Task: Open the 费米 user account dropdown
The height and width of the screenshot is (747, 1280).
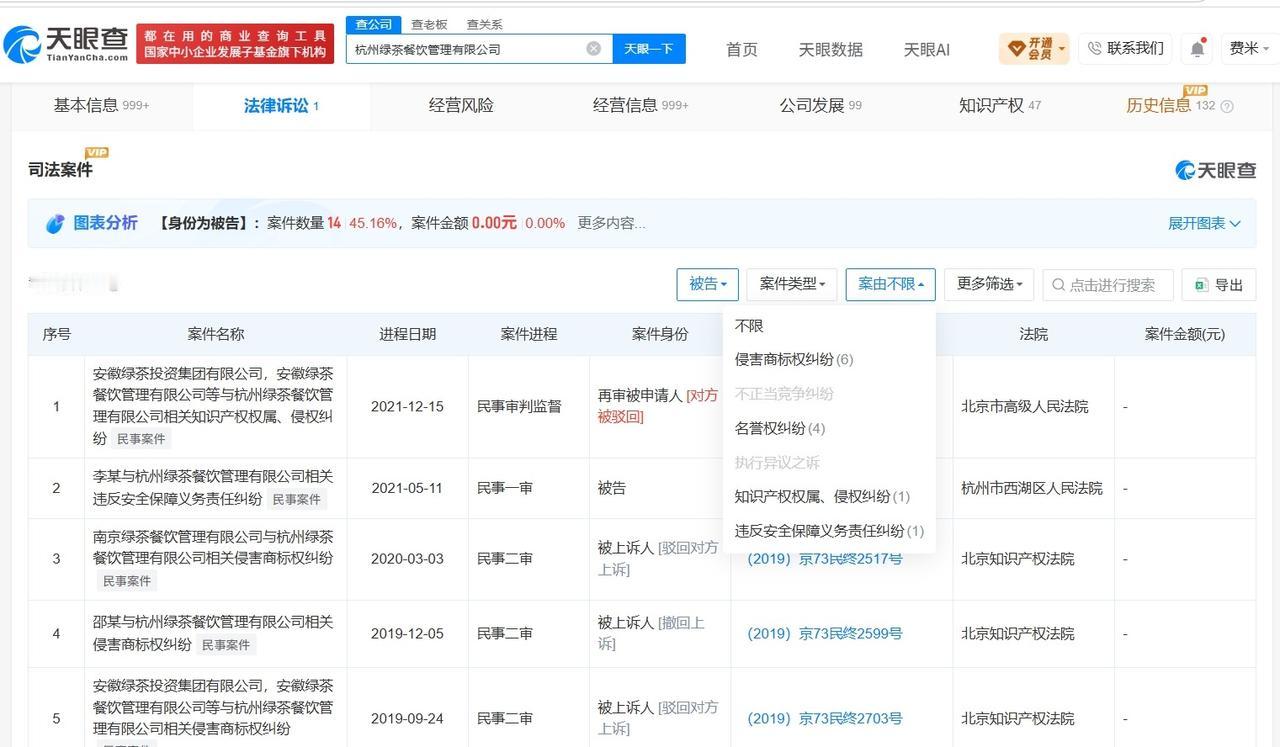Action: pyautogui.click(x=1249, y=48)
